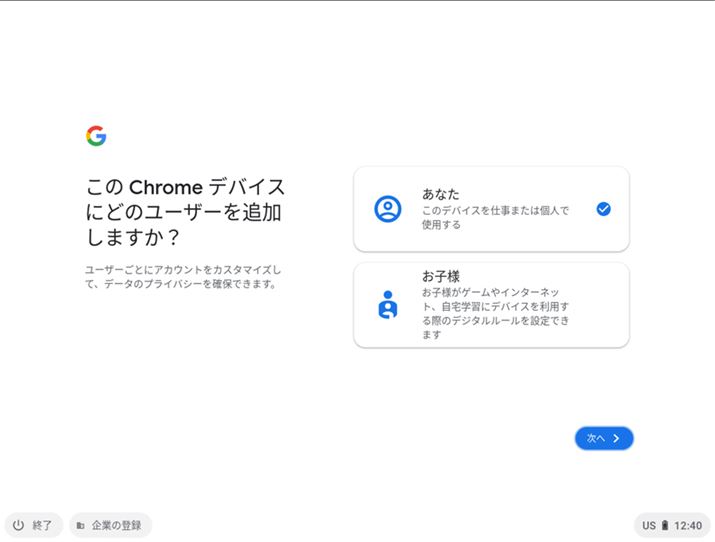Open the US input method menu
Viewport: 715px width, 542px height.
point(649,526)
